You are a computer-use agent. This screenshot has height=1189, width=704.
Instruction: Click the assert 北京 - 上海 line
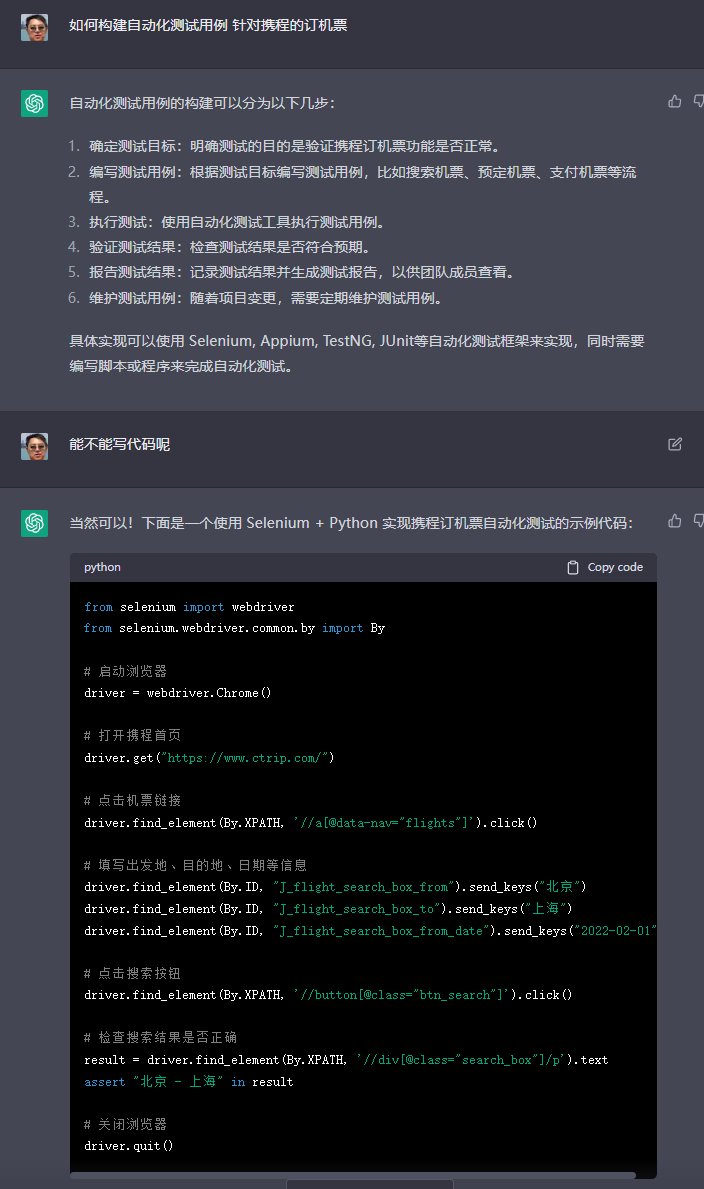pos(189,1082)
